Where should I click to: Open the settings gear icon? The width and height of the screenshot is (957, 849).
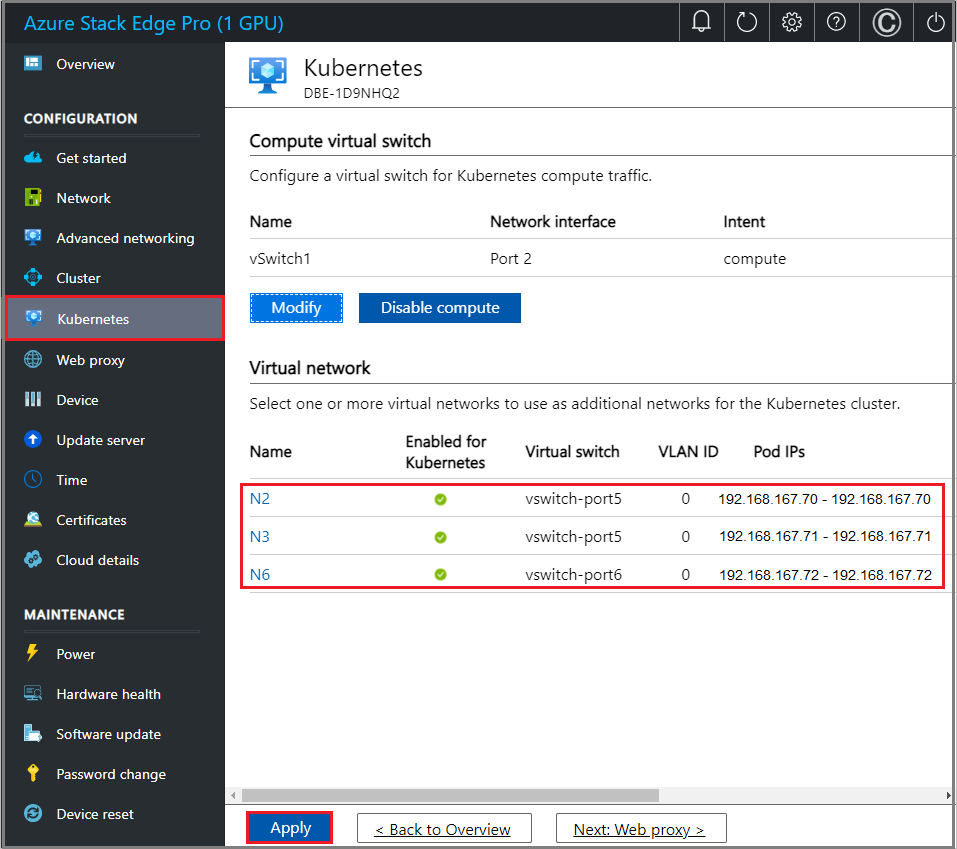click(792, 22)
